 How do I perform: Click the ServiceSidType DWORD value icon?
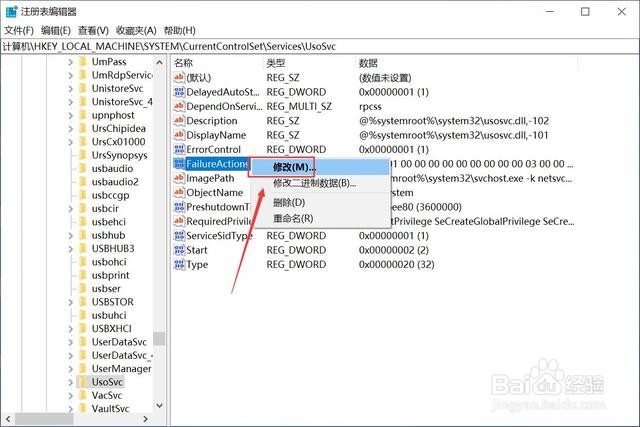coord(179,236)
